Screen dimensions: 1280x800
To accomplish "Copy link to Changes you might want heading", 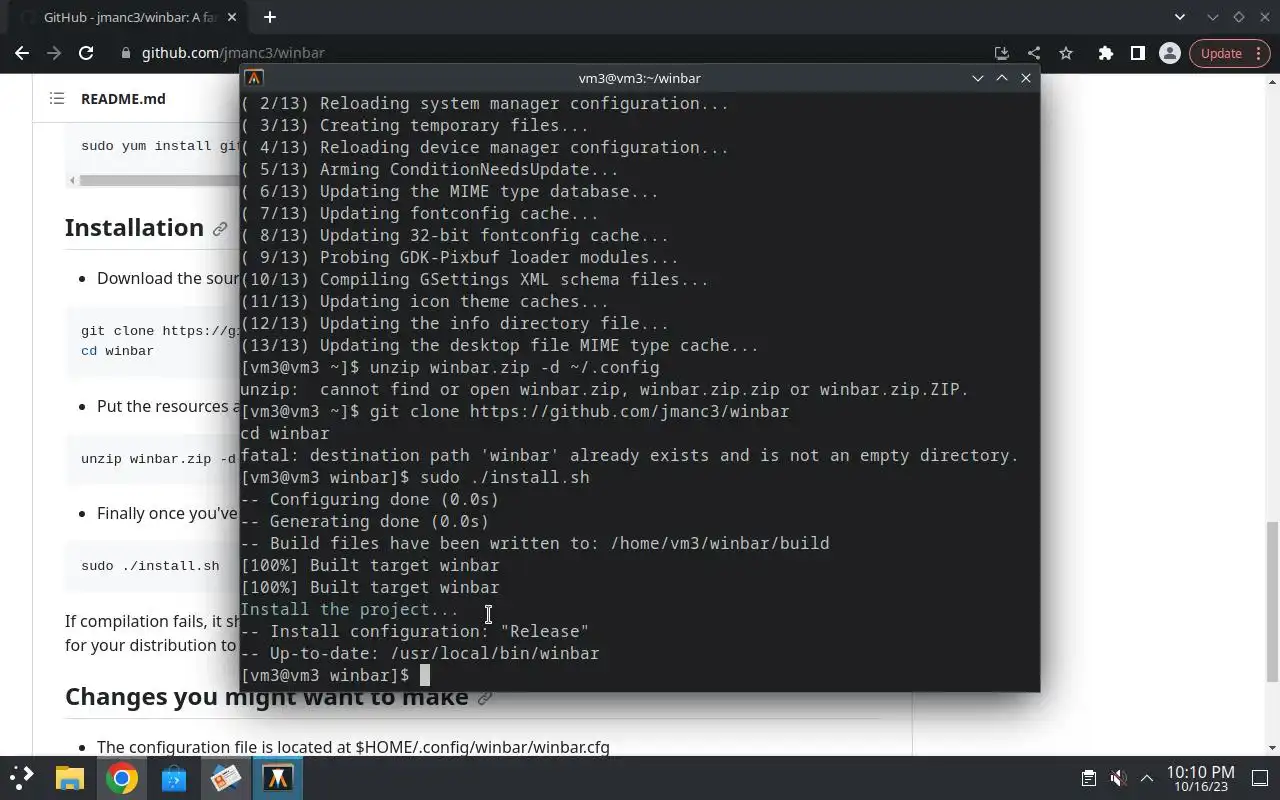I will point(485,698).
